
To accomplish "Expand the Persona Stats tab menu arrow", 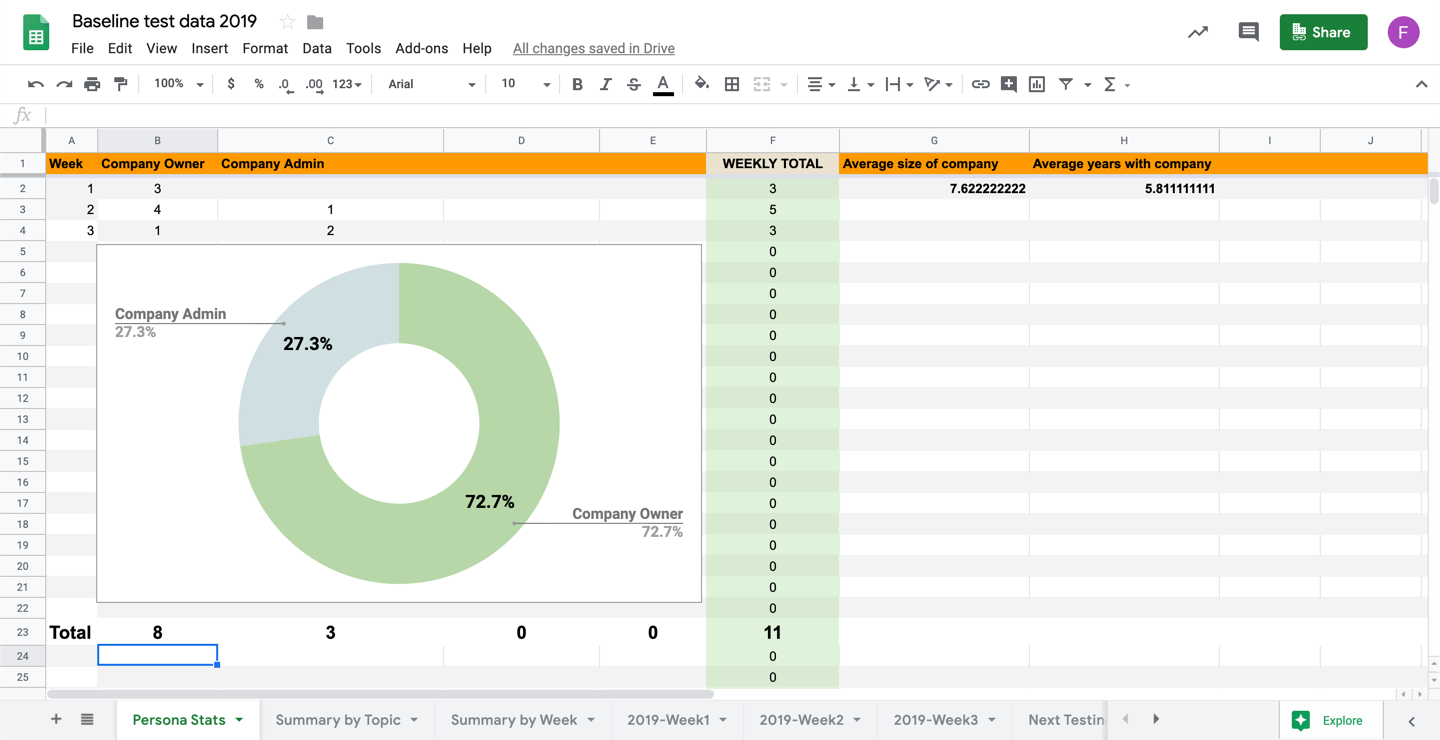I will [x=240, y=720].
